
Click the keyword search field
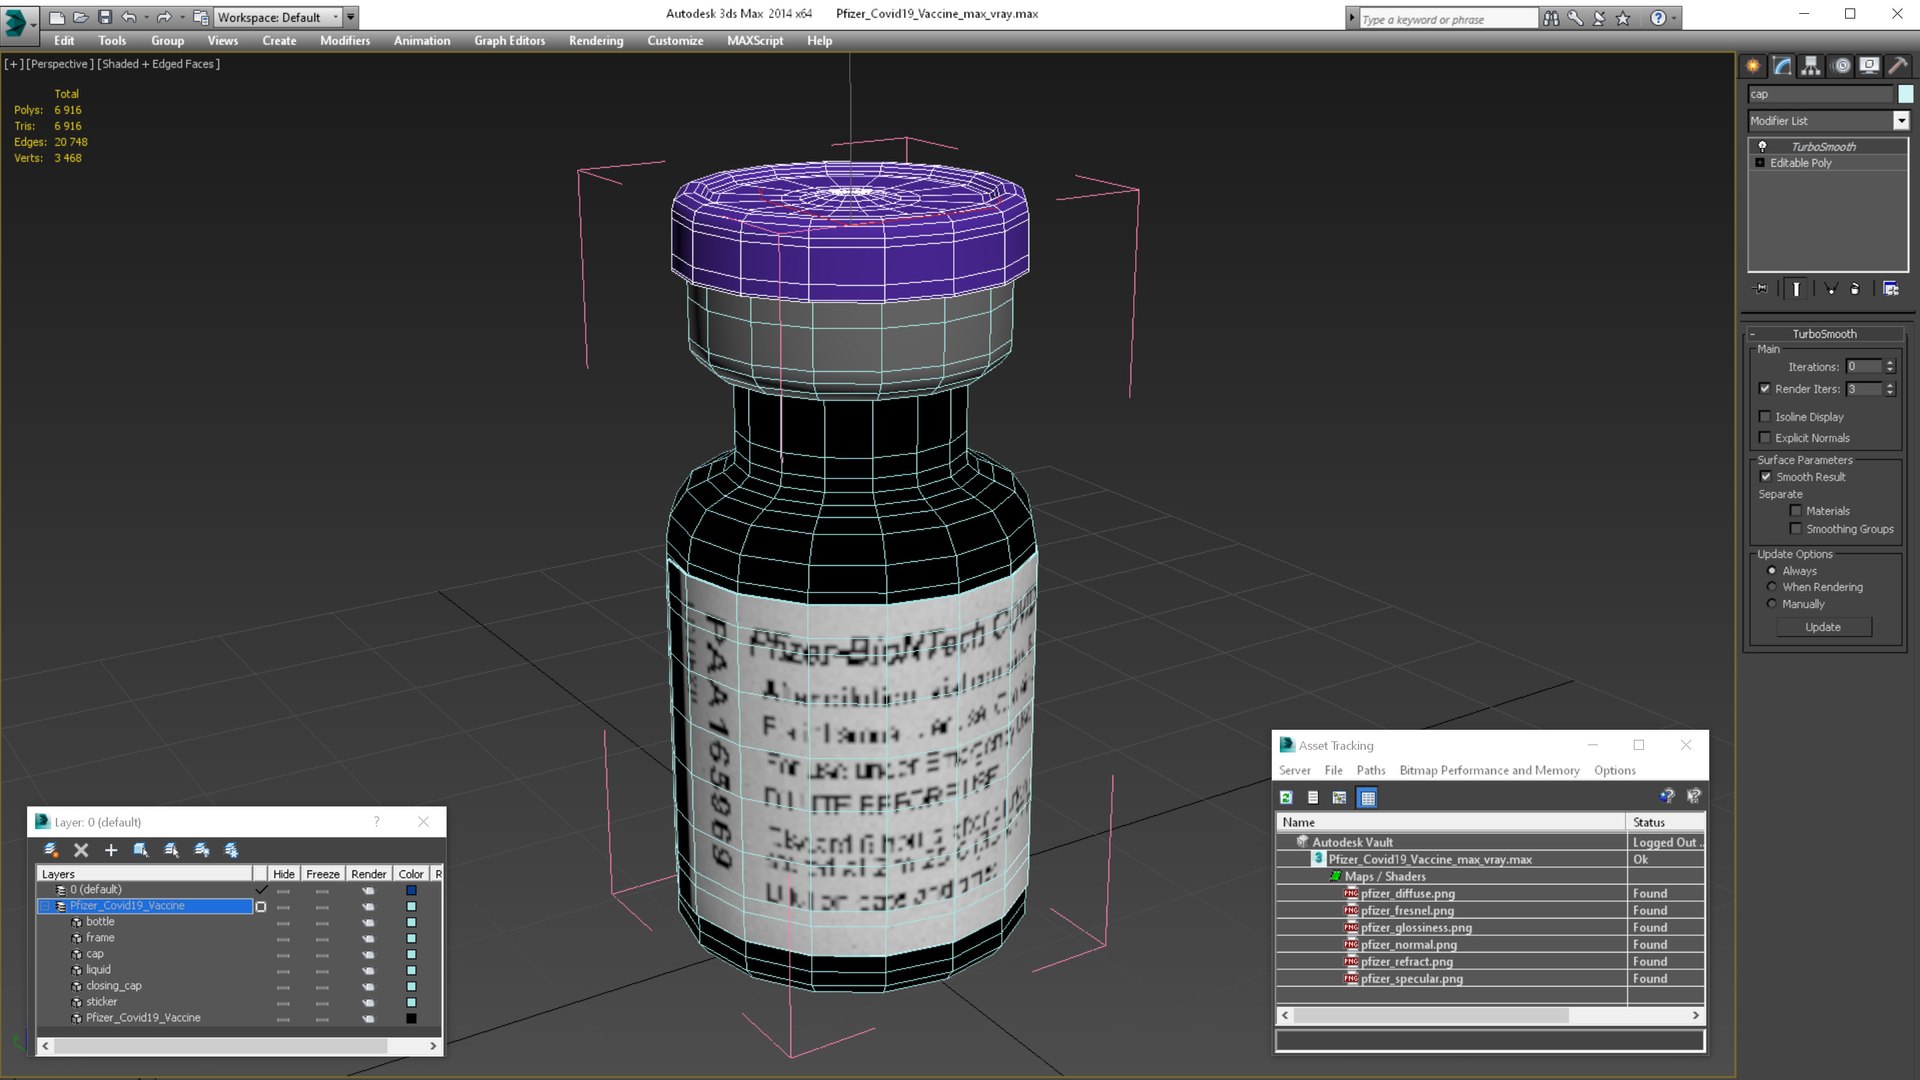tap(1447, 19)
